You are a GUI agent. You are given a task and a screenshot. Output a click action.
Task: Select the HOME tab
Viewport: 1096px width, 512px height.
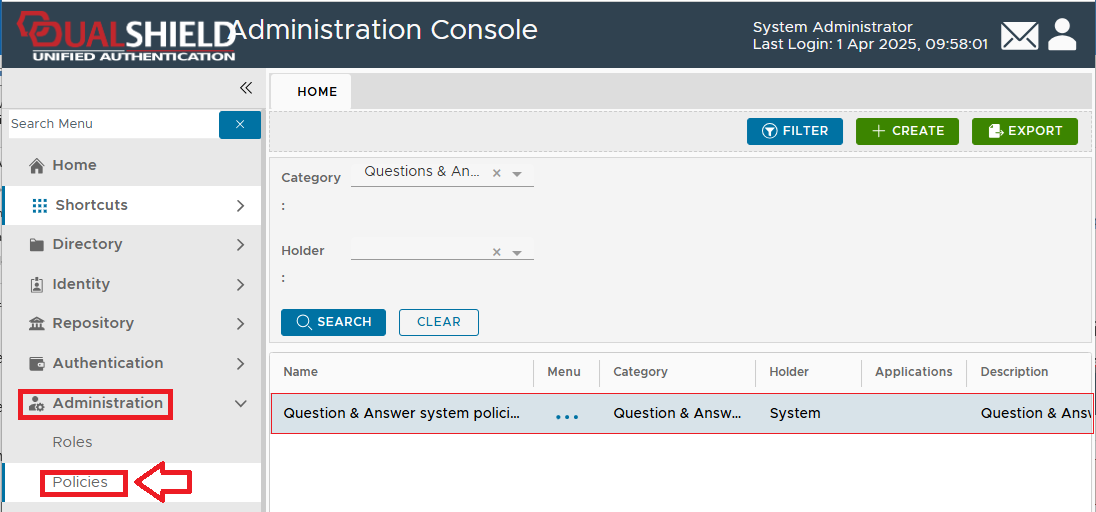[x=317, y=91]
